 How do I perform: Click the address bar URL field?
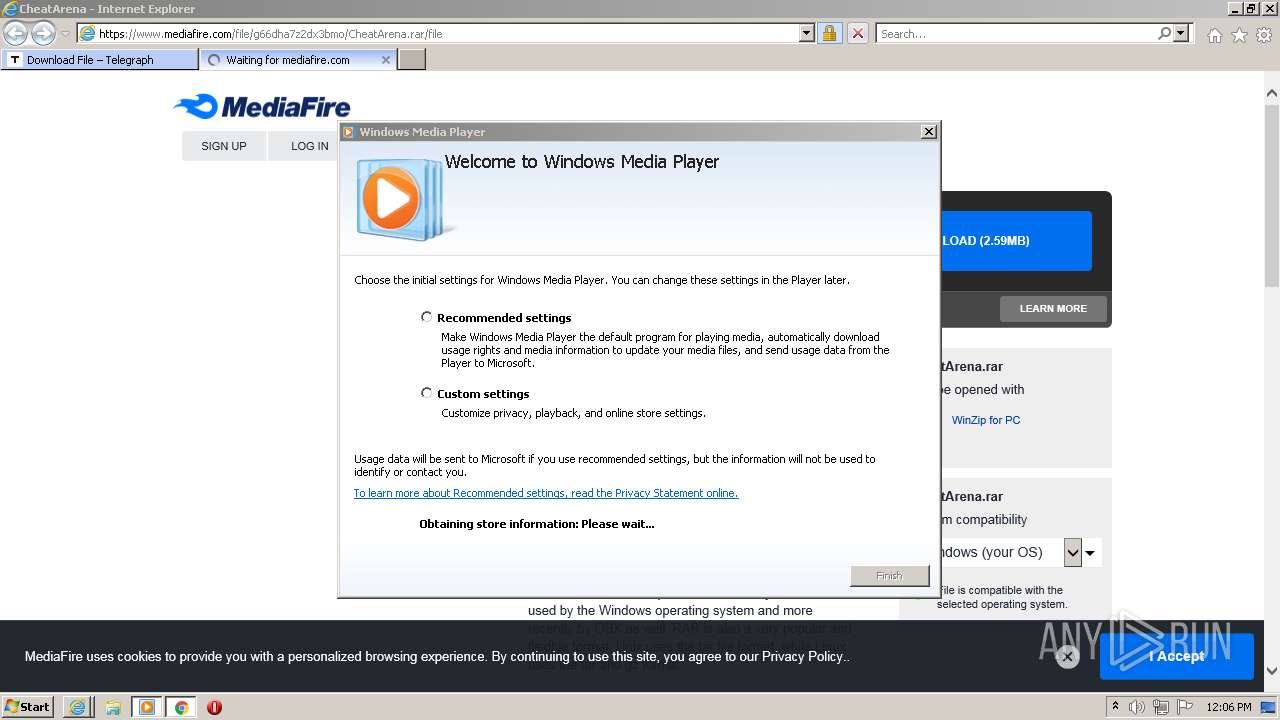coord(439,33)
